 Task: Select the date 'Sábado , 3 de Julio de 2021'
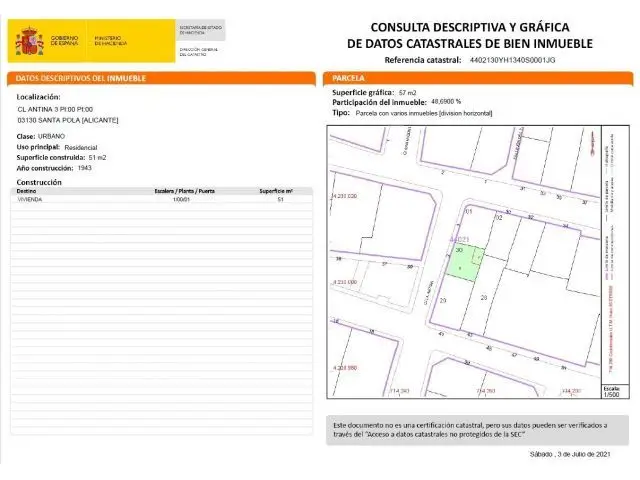(570, 454)
